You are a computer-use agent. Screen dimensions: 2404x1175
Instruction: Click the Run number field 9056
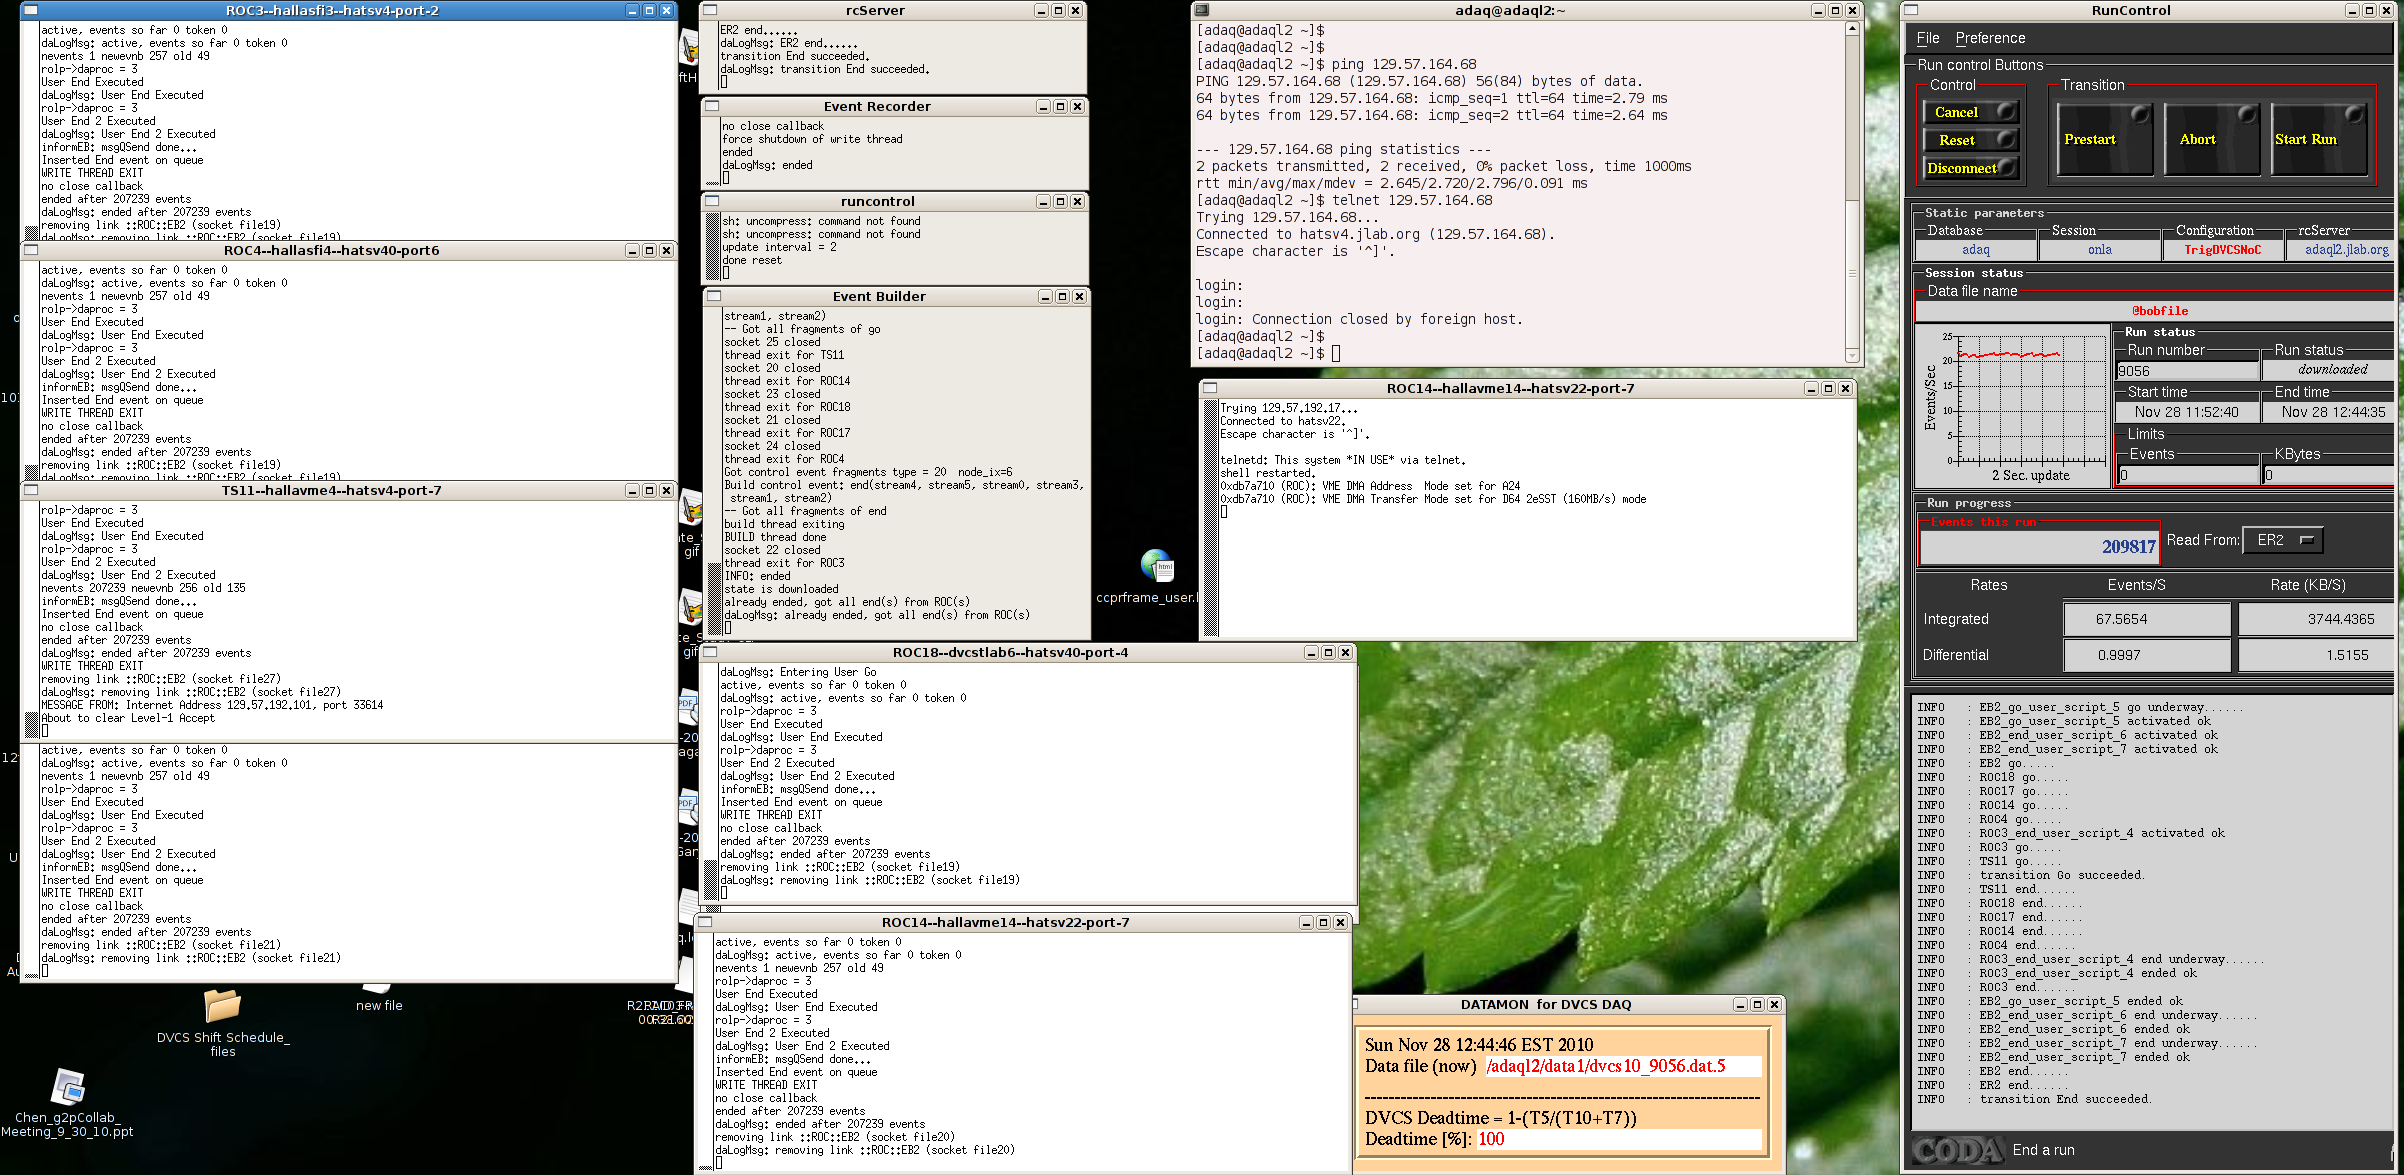2187,371
